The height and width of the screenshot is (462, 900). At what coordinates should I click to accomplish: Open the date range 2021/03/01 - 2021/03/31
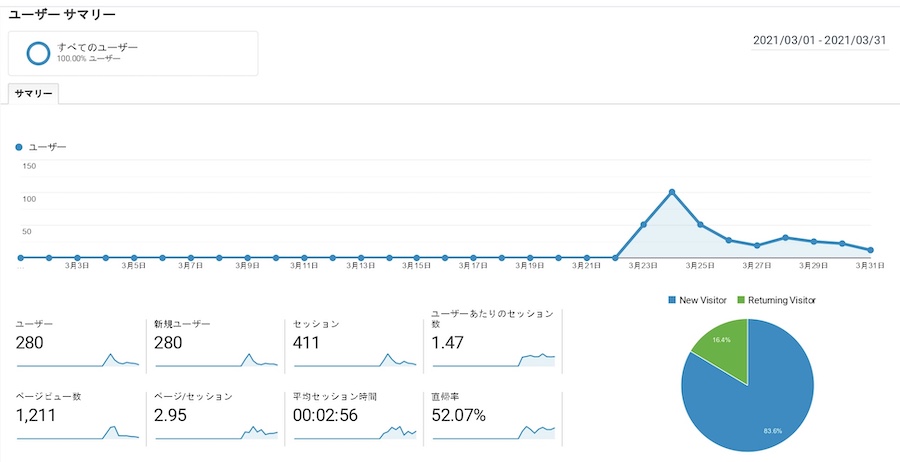click(x=820, y=41)
